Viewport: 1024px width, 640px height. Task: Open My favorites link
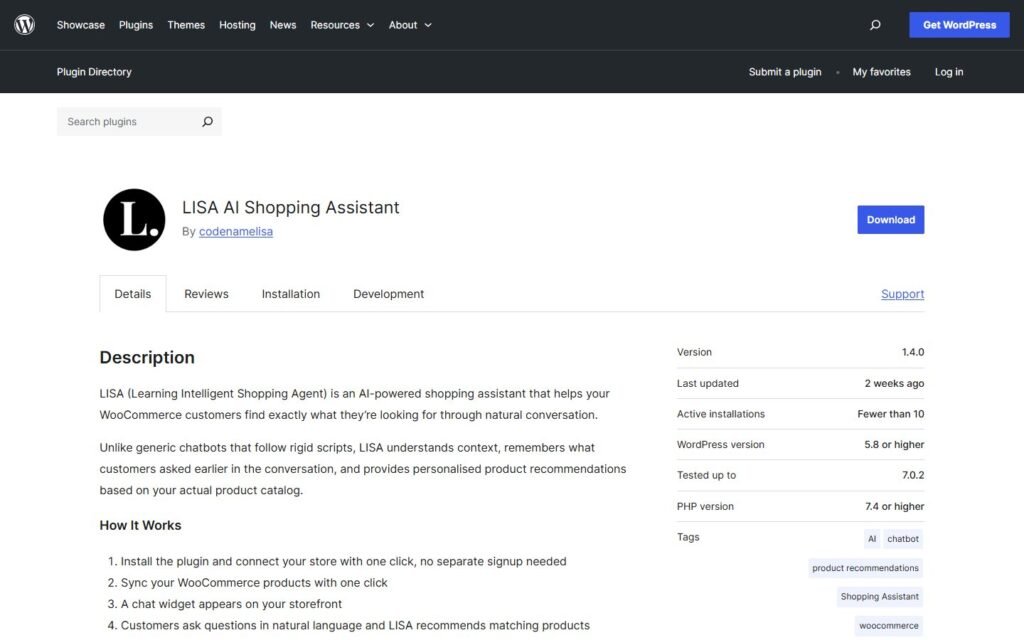(881, 72)
